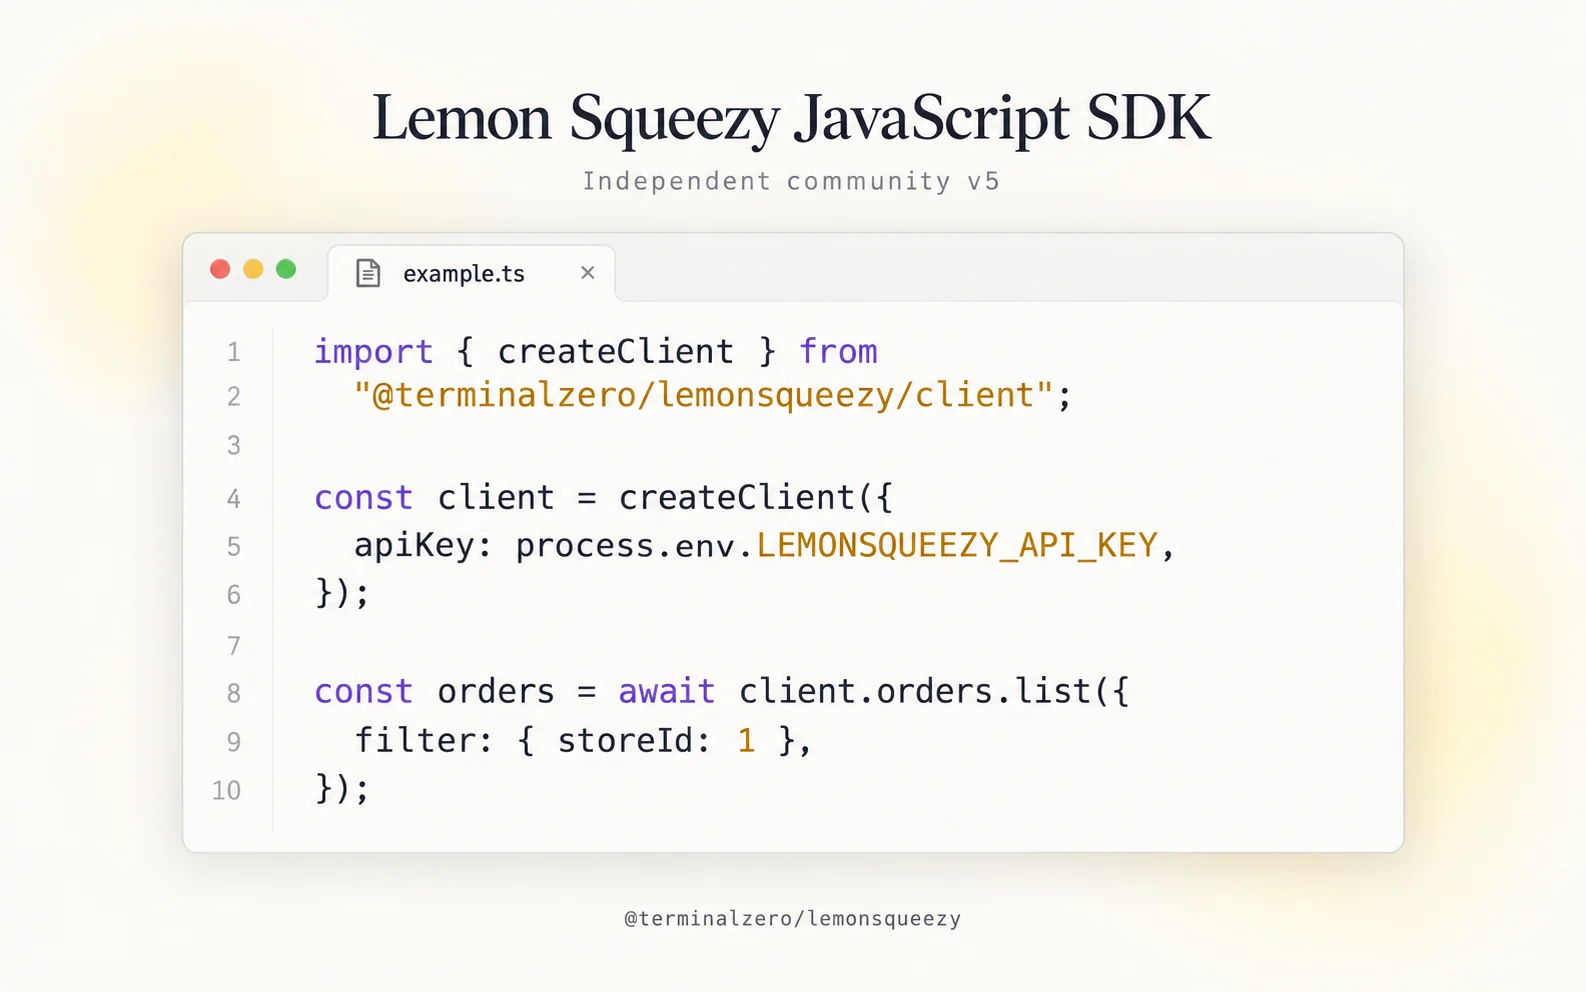This screenshot has width=1586, height=992.
Task: Click the @terminalzero/lemonsqueezy footer text
Action: pos(792,919)
